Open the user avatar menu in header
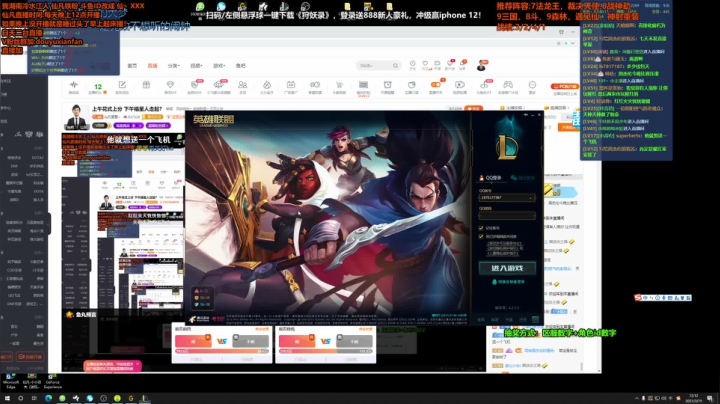 [481, 66]
